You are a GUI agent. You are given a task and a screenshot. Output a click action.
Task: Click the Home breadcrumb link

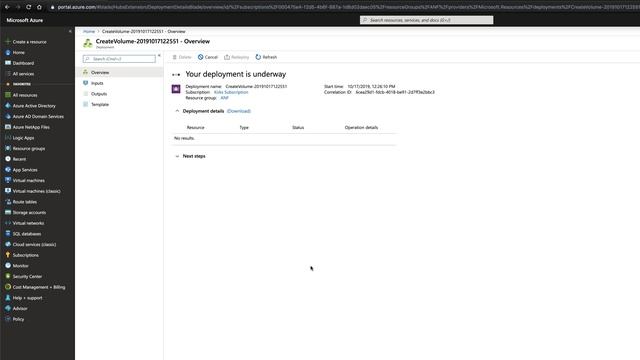(x=89, y=31)
